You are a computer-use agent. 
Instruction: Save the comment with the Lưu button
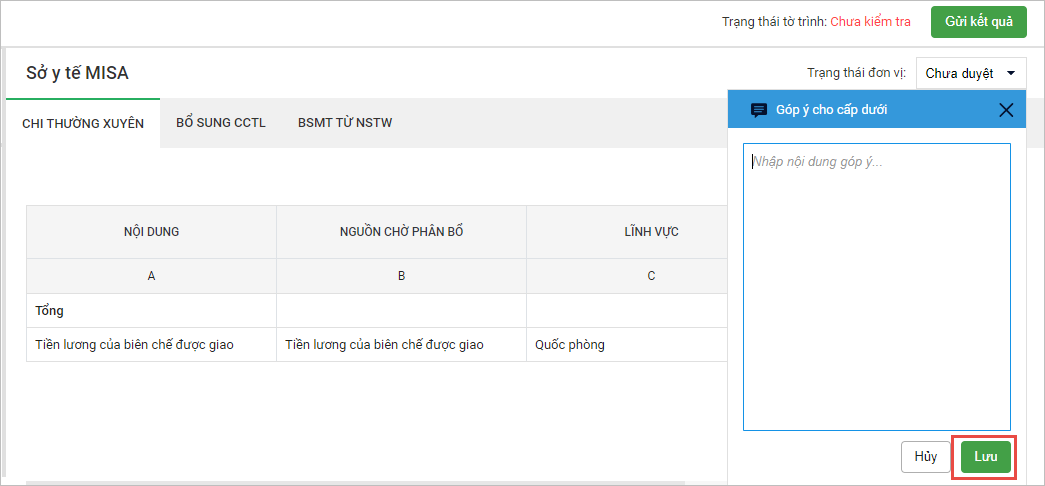[x=985, y=456]
